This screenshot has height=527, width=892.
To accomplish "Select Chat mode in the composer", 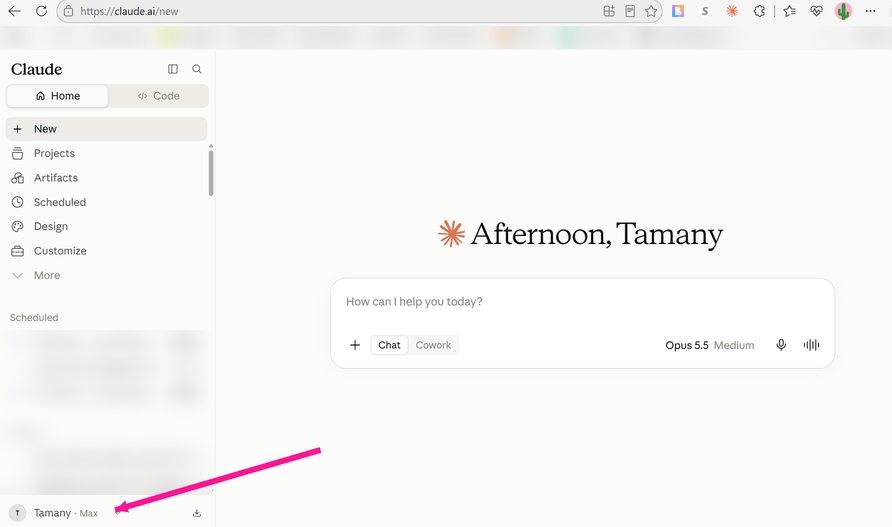I will pos(389,345).
